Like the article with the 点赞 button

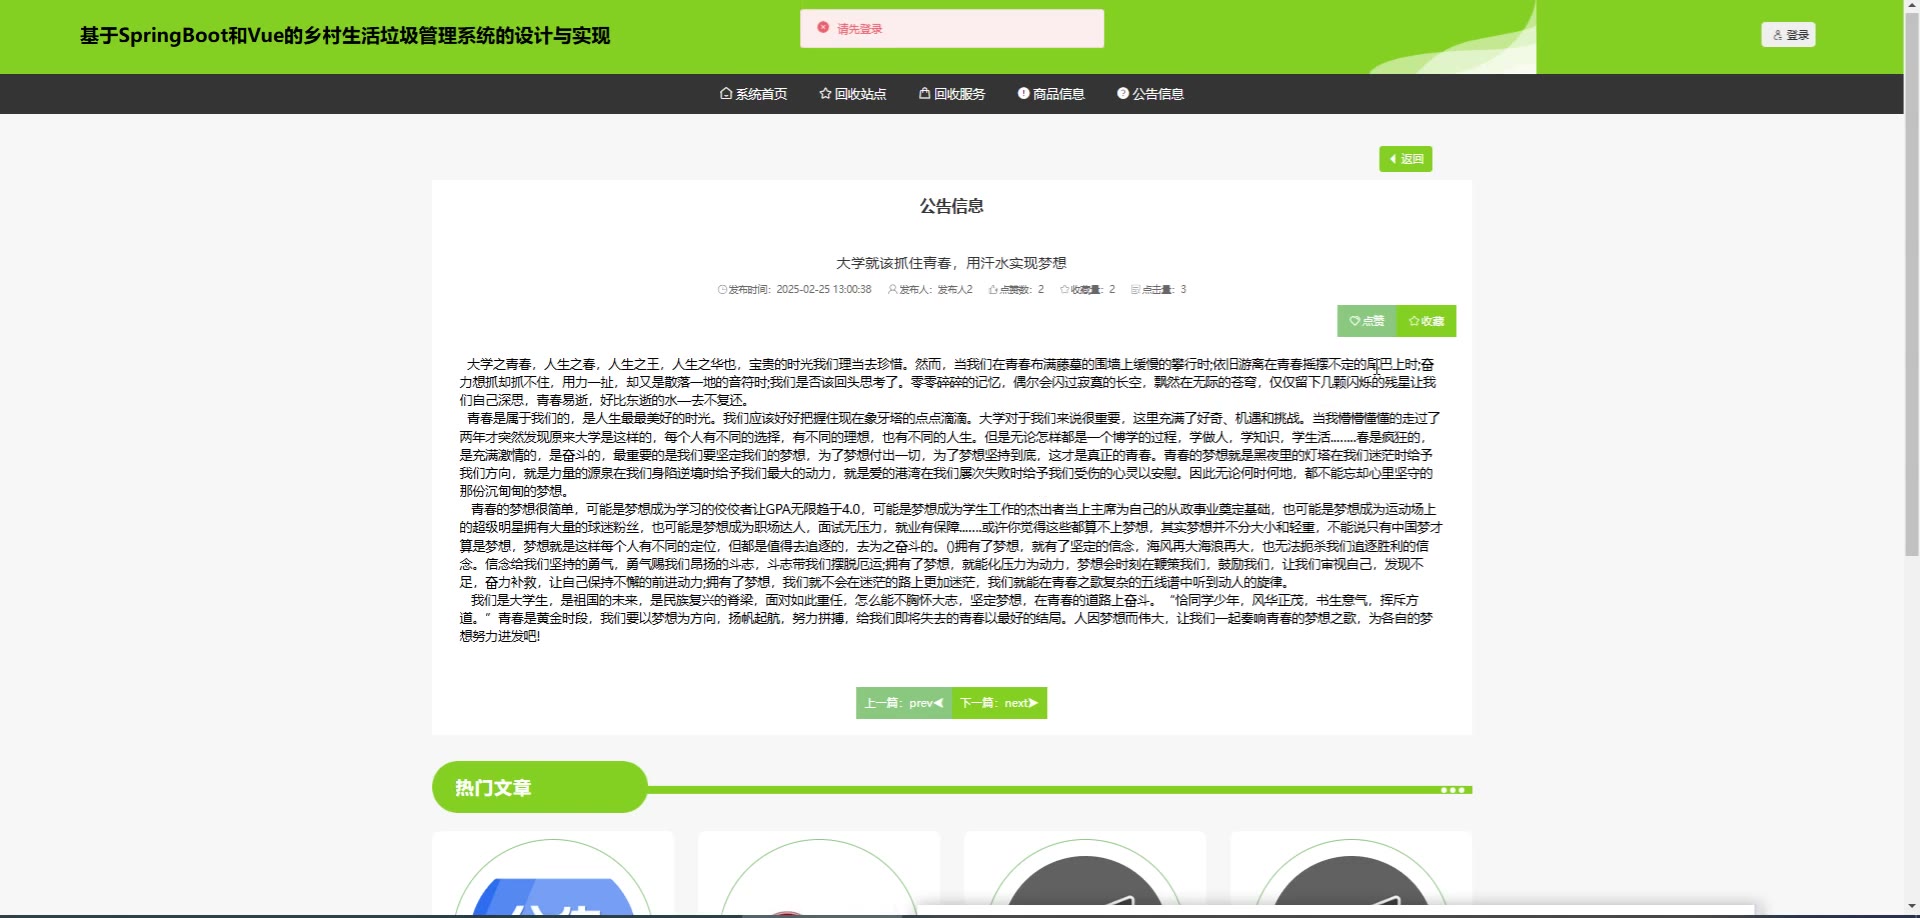[1367, 321]
